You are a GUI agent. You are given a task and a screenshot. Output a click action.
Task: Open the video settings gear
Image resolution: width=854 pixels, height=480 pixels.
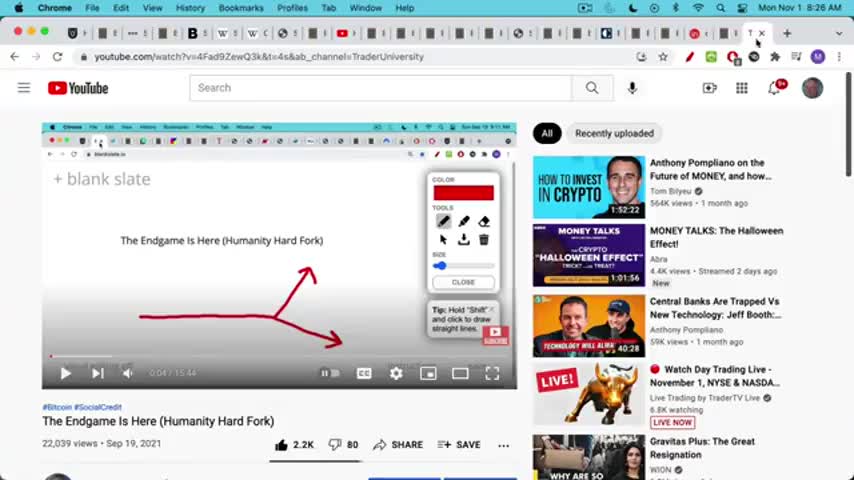(396, 373)
